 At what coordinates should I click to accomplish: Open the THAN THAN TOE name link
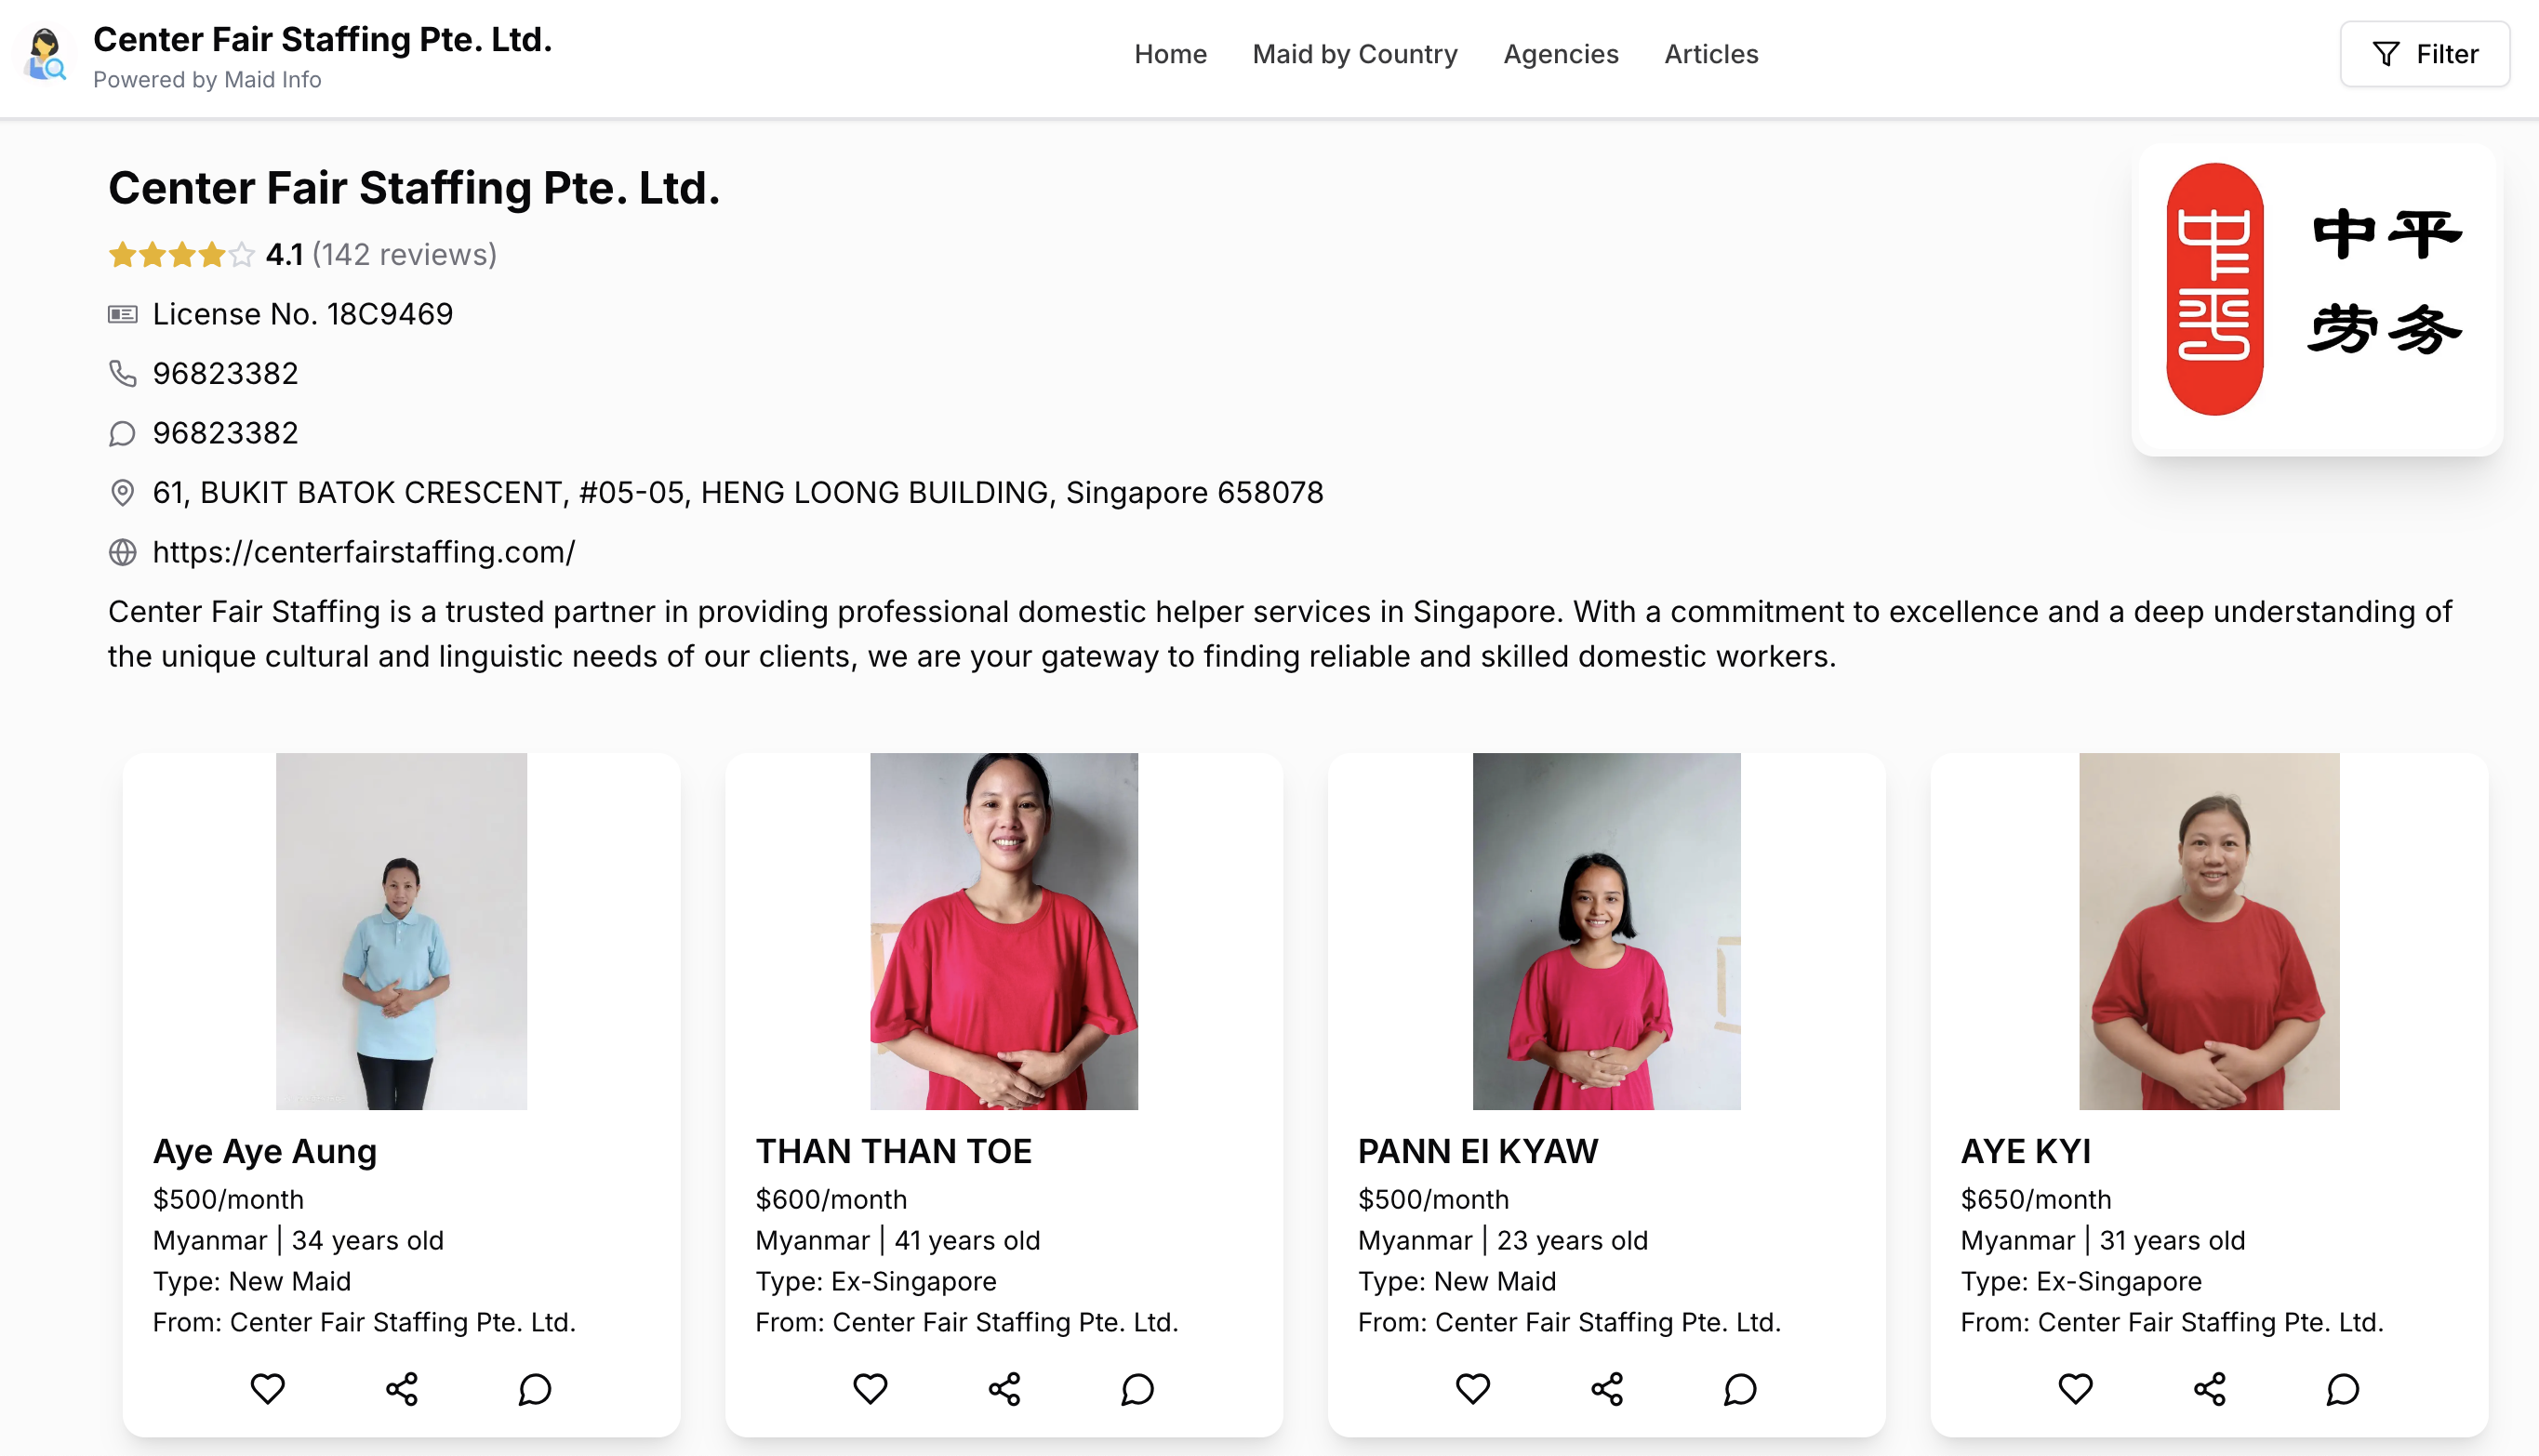point(893,1152)
